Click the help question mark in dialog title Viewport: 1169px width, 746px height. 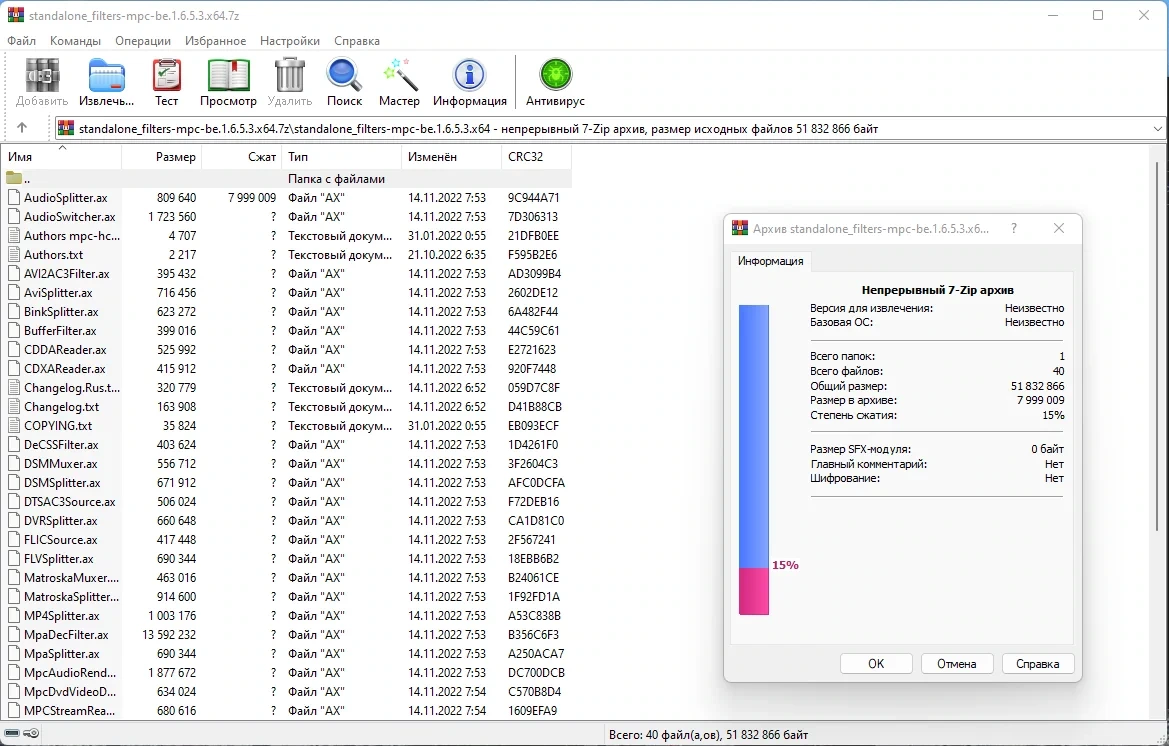[1014, 228]
